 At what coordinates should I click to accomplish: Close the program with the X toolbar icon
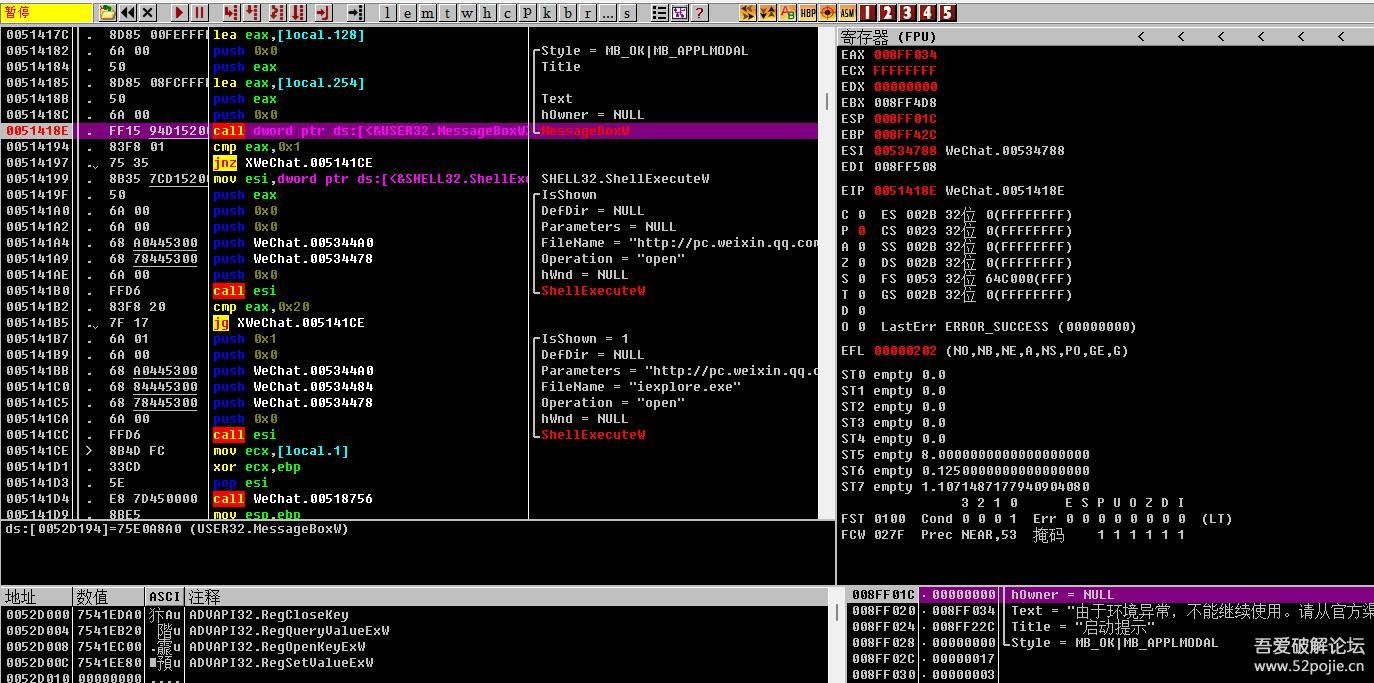148,13
